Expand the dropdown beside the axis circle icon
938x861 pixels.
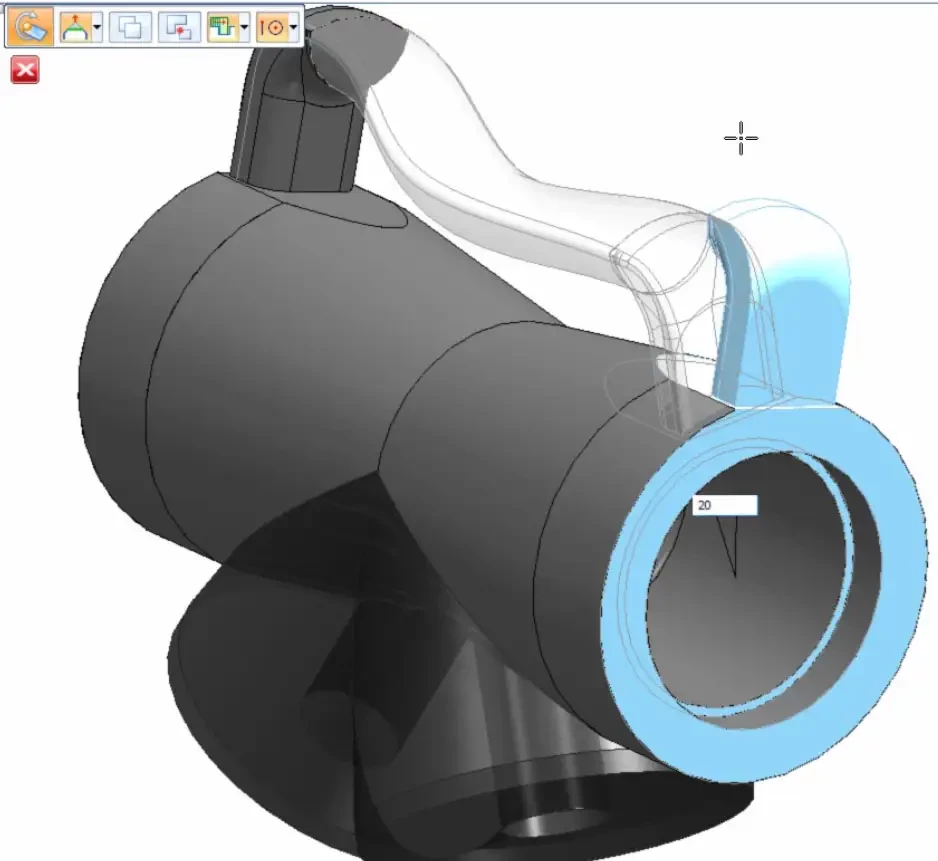293,27
